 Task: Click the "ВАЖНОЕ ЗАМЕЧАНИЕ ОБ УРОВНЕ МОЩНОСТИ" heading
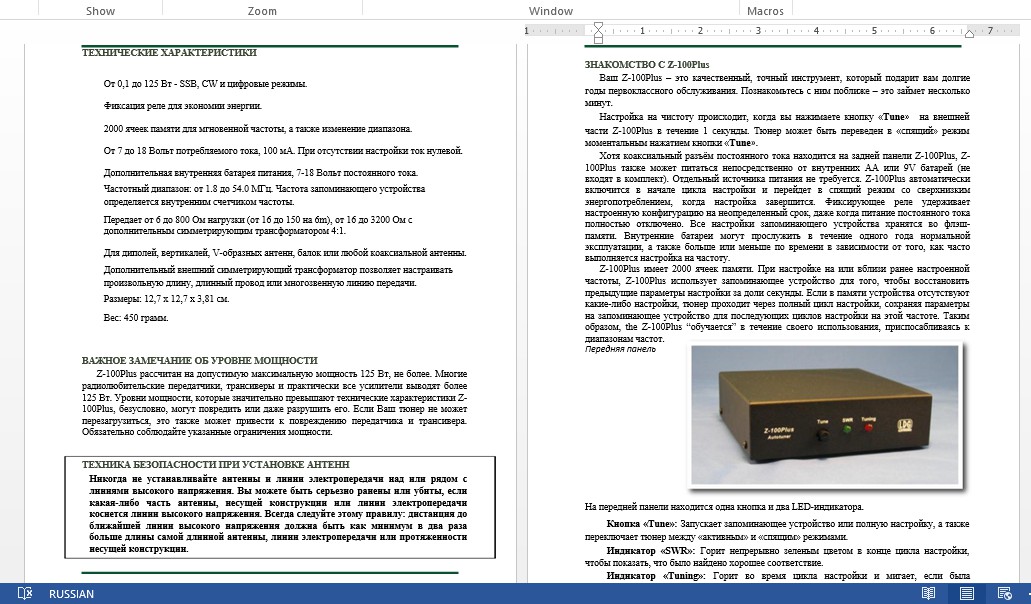coord(199,361)
